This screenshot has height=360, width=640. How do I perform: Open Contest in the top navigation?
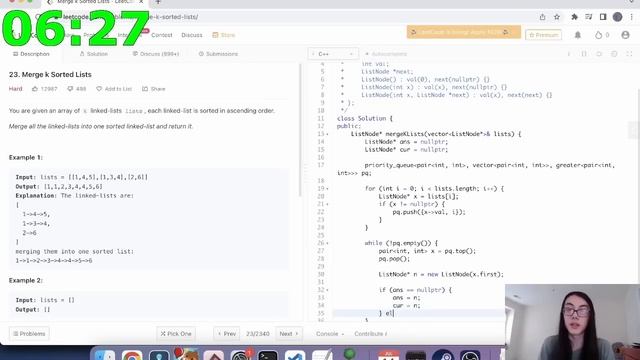162,35
